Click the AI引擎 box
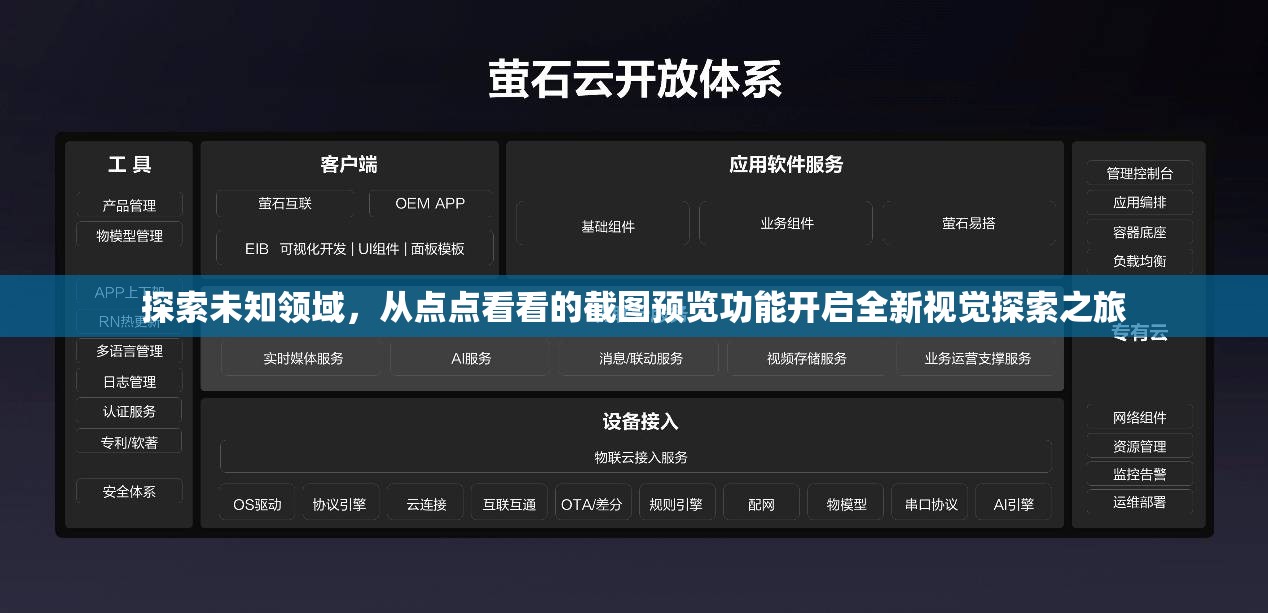Image resolution: width=1268 pixels, height=613 pixels. click(x=1014, y=504)
